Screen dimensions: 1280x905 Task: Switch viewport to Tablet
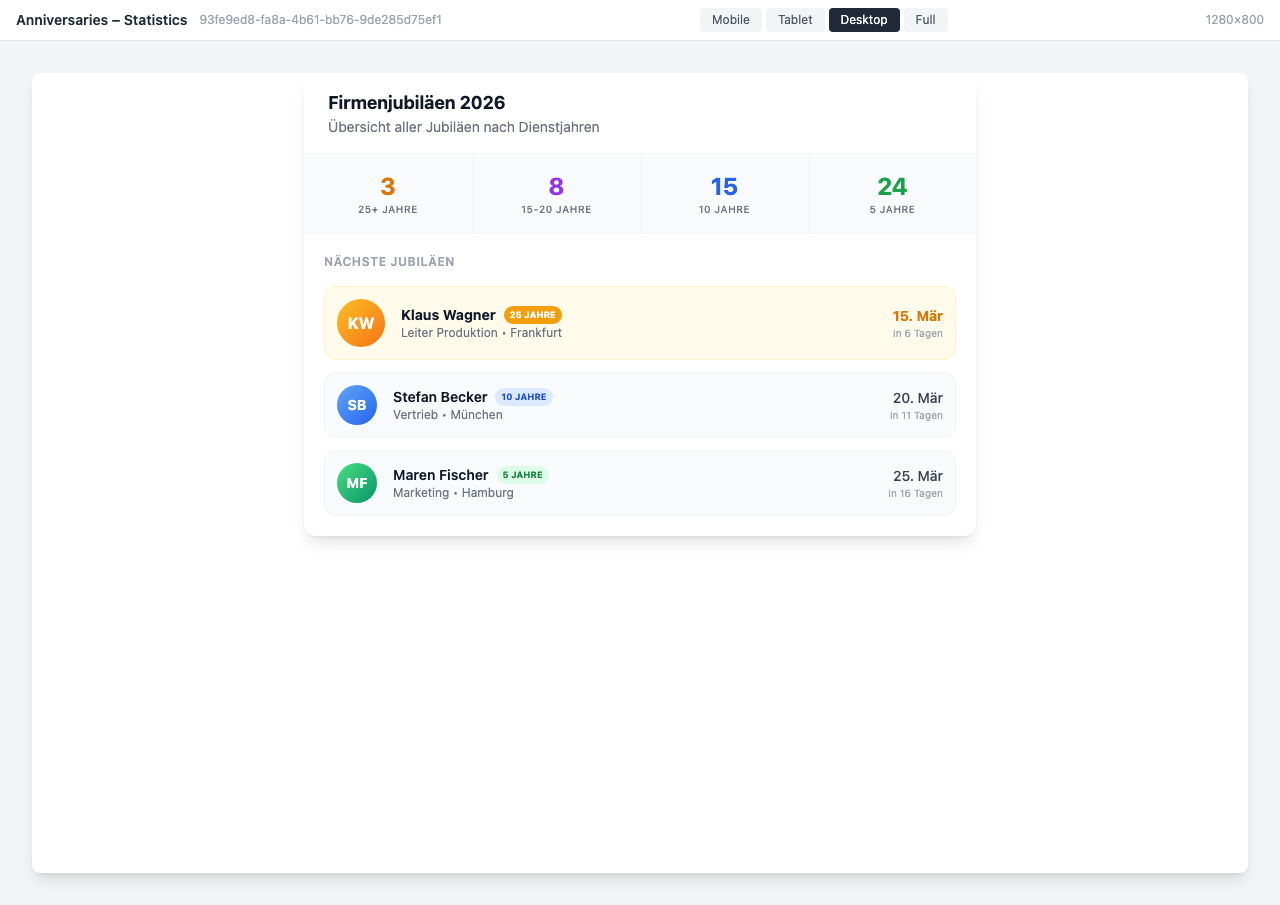pyautogui.click(x=795, y=19)
